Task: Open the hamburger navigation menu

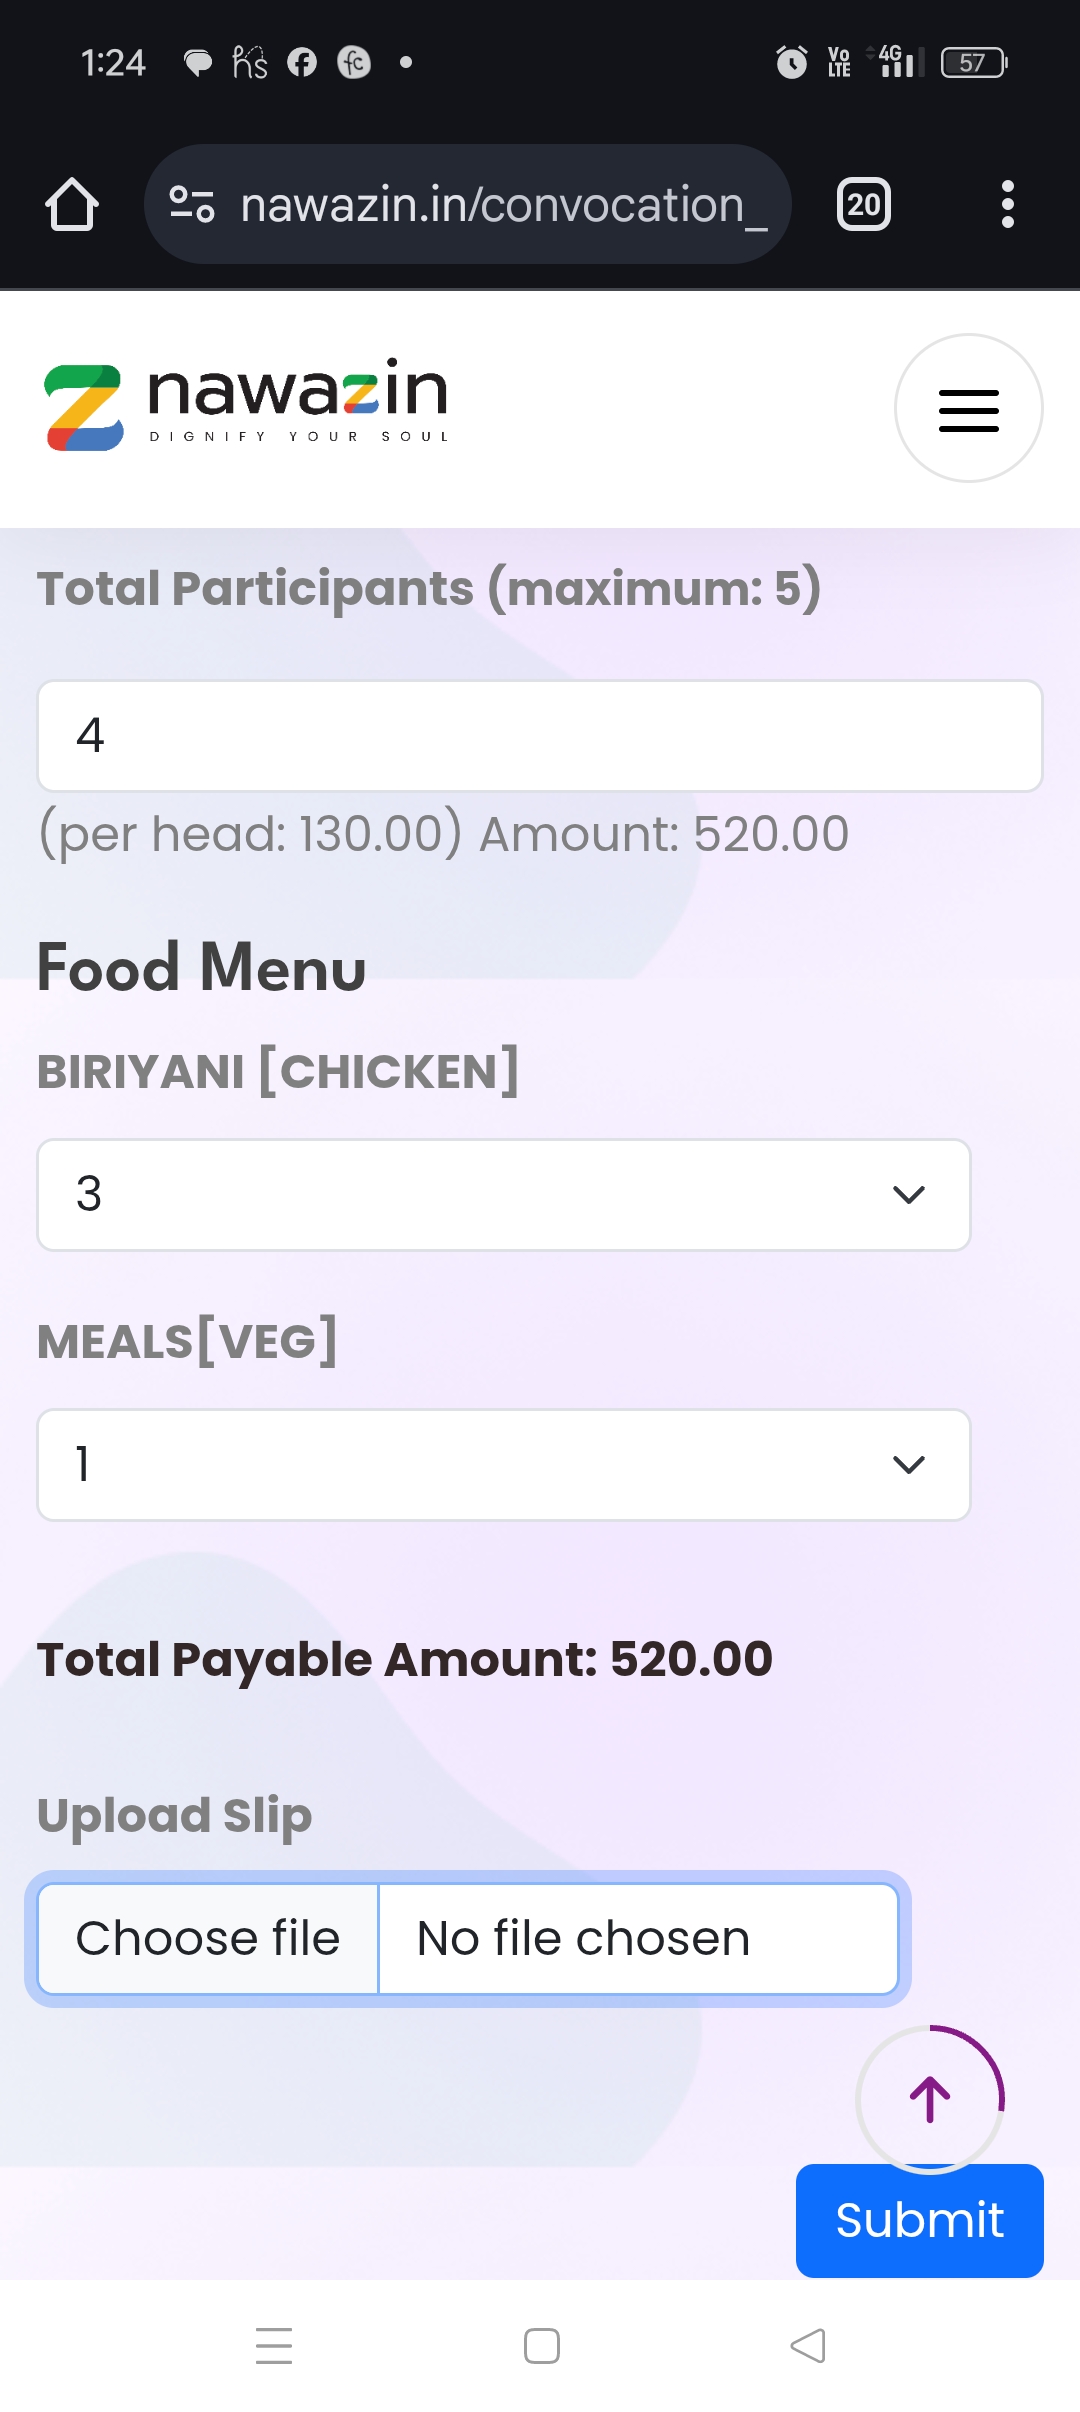Action: (x=968, y=409)
